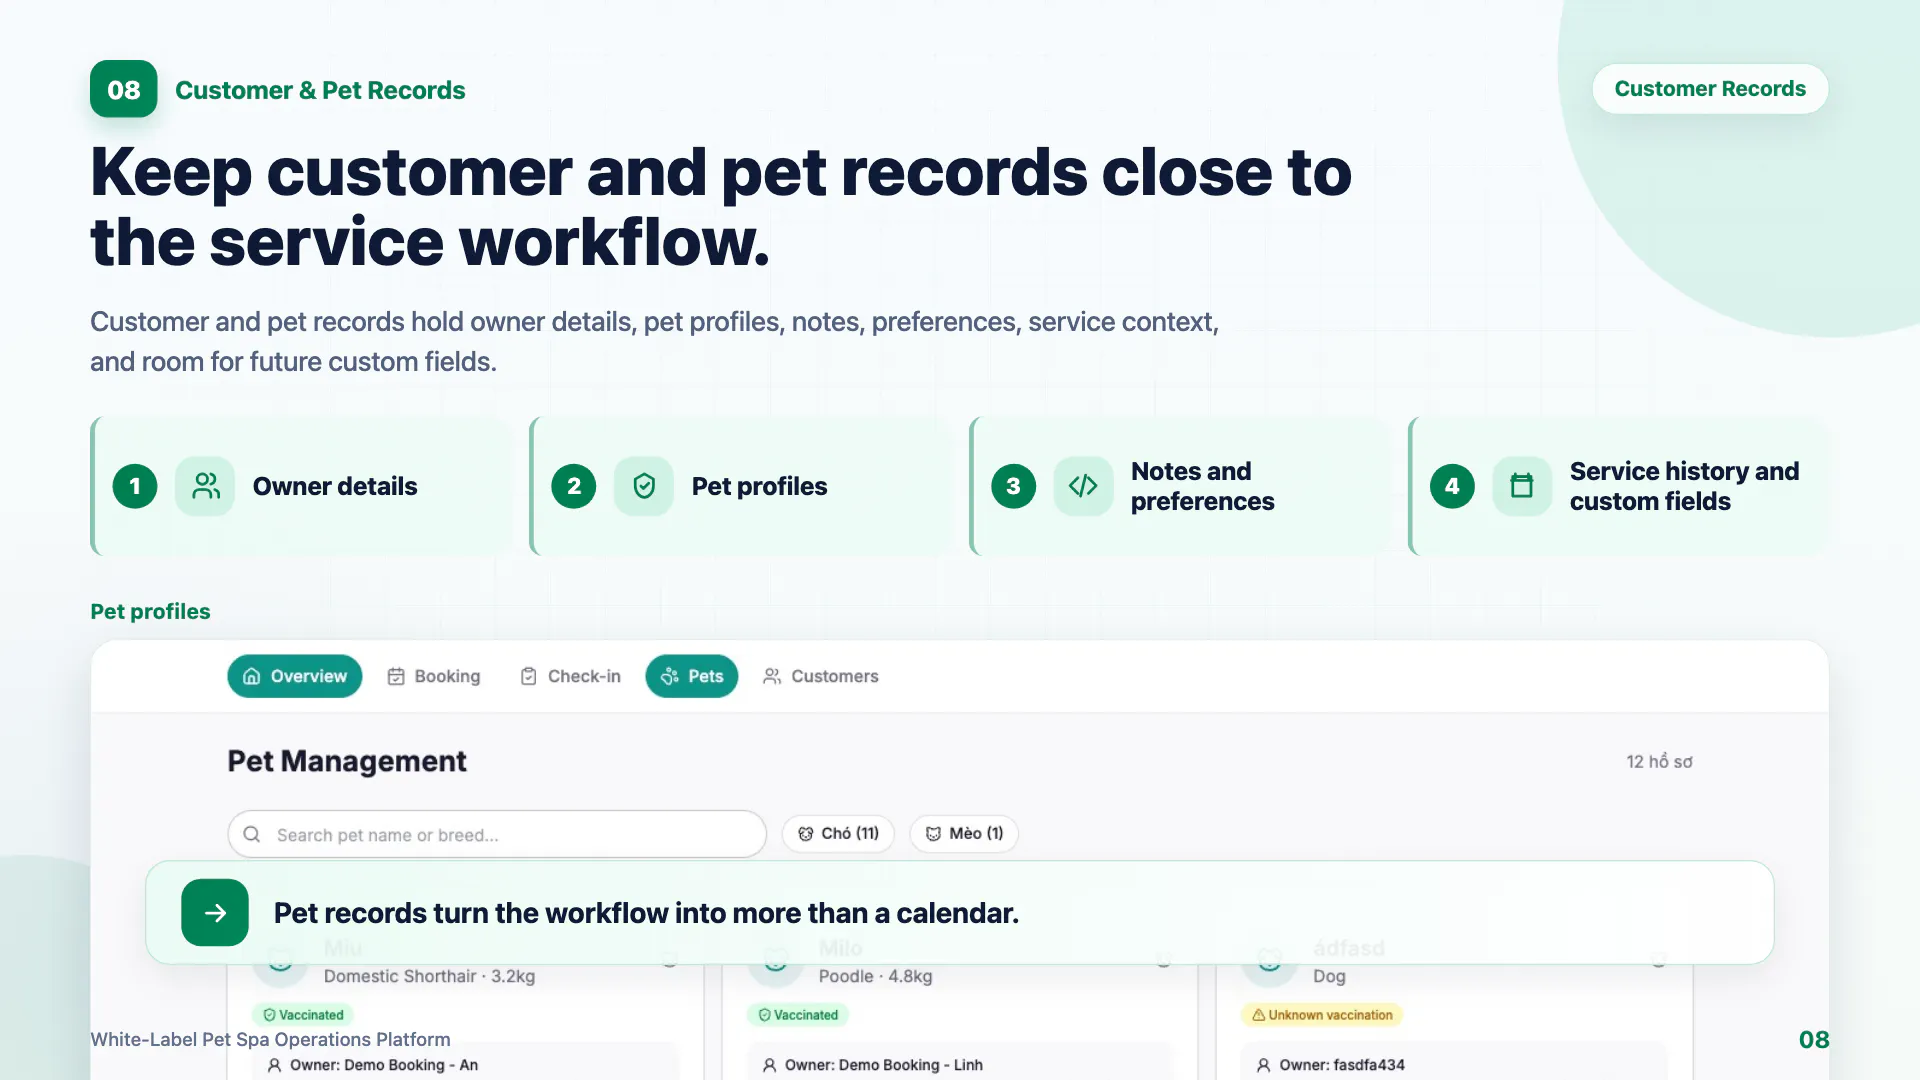
Task: Click the Owner: Demo Booking - An text
Action: coord(384,1065)
